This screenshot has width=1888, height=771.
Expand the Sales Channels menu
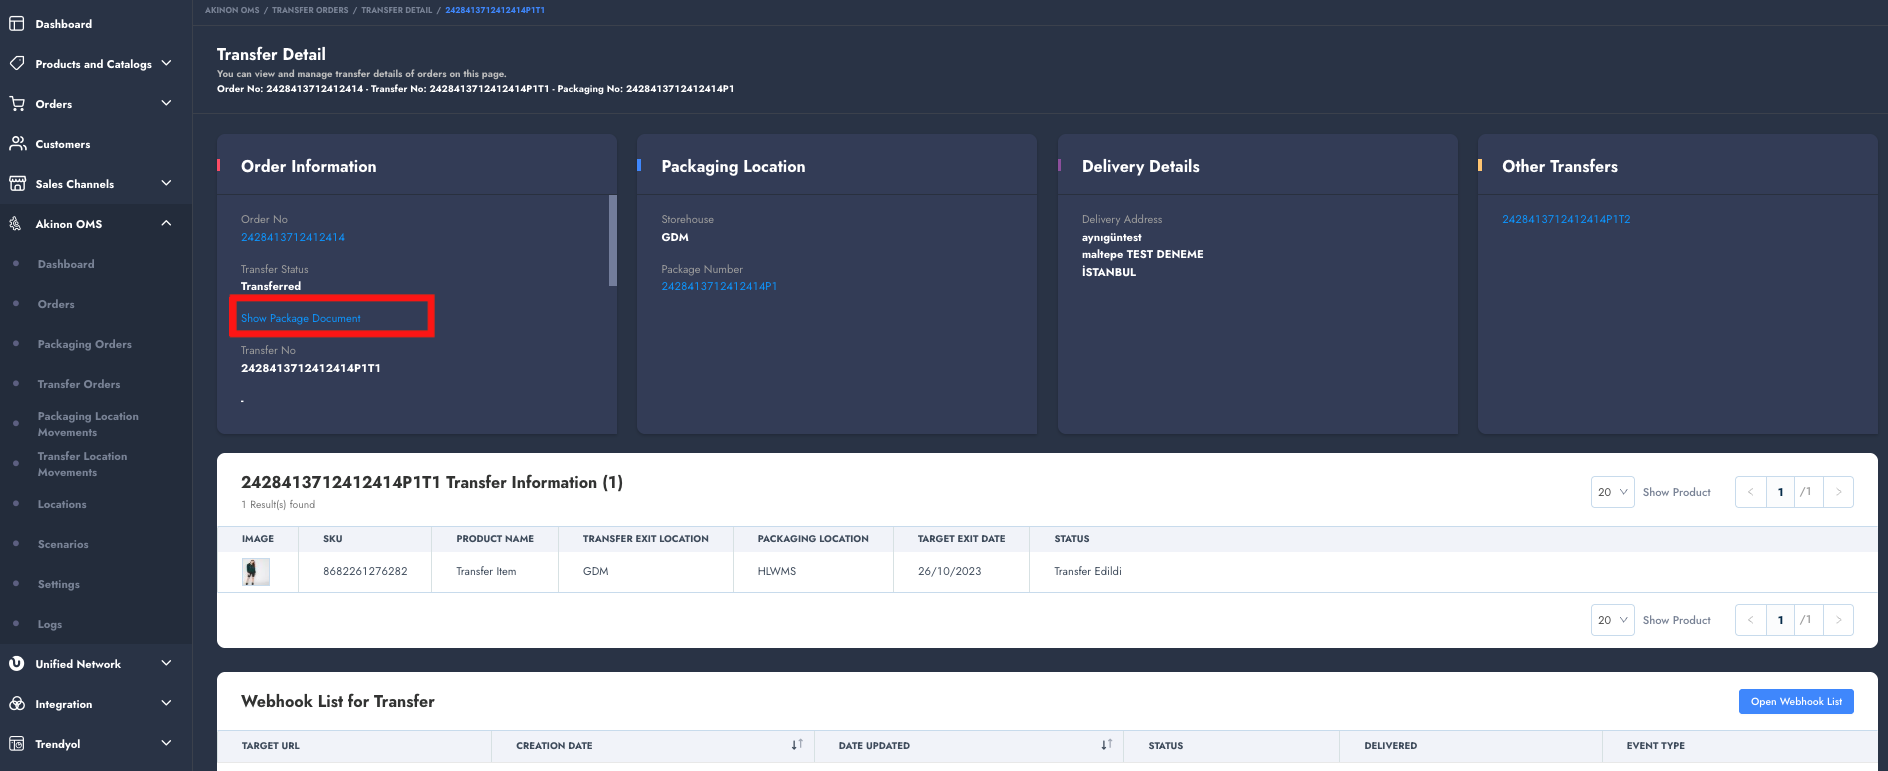[x=166, y=183]
